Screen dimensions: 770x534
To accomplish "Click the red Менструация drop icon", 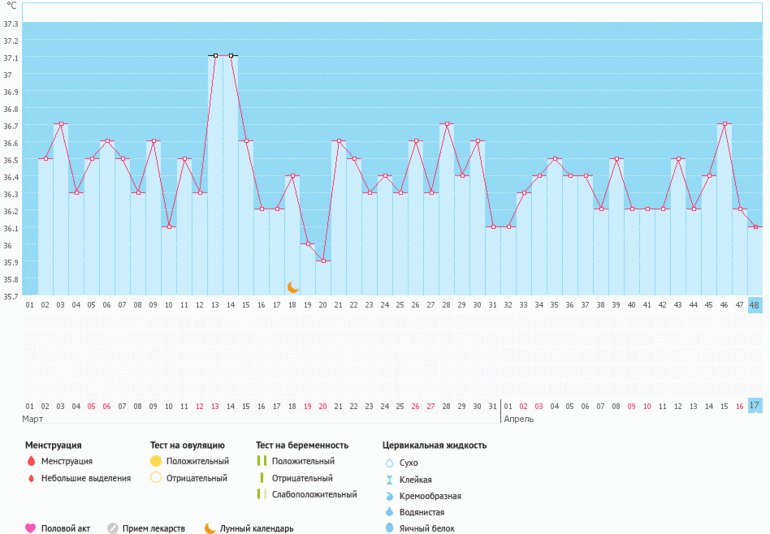I will click(x=30, y=461).
